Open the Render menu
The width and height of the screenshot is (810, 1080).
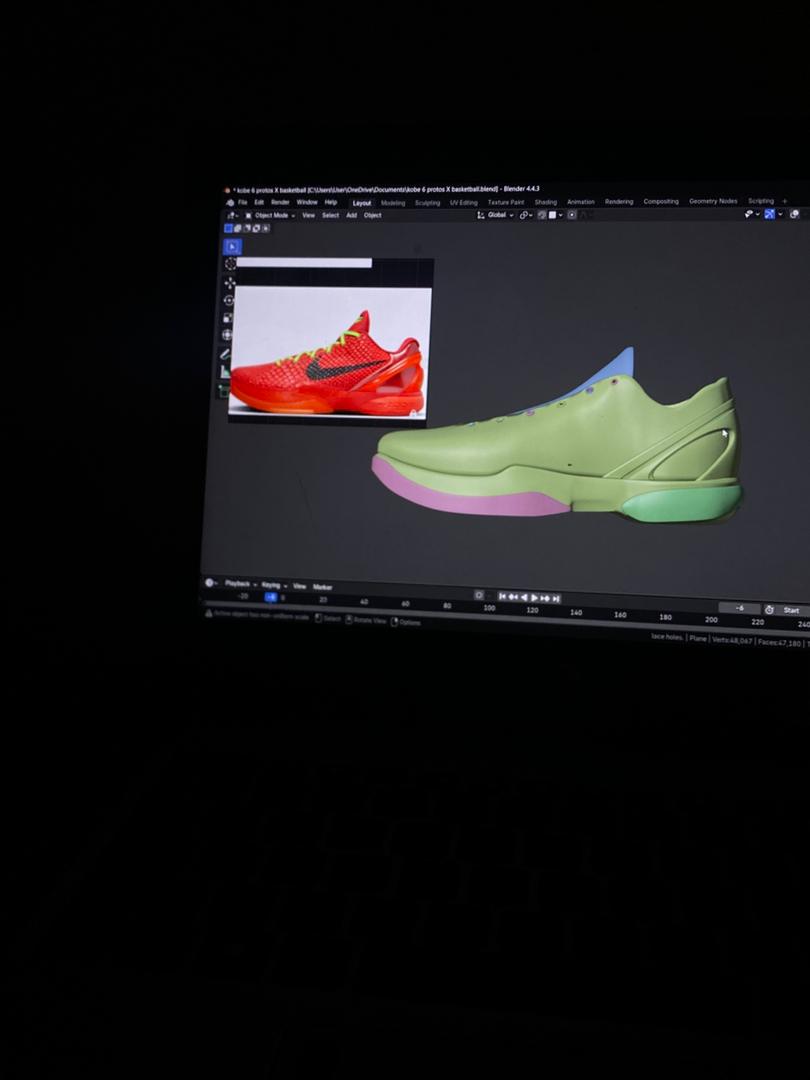tap(280, 202)
